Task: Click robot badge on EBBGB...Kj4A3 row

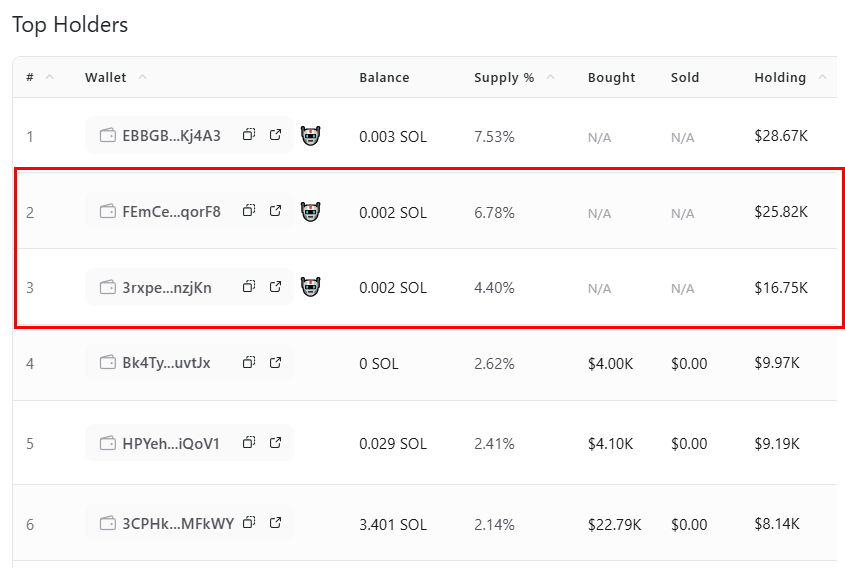Action: click(310, 136)
